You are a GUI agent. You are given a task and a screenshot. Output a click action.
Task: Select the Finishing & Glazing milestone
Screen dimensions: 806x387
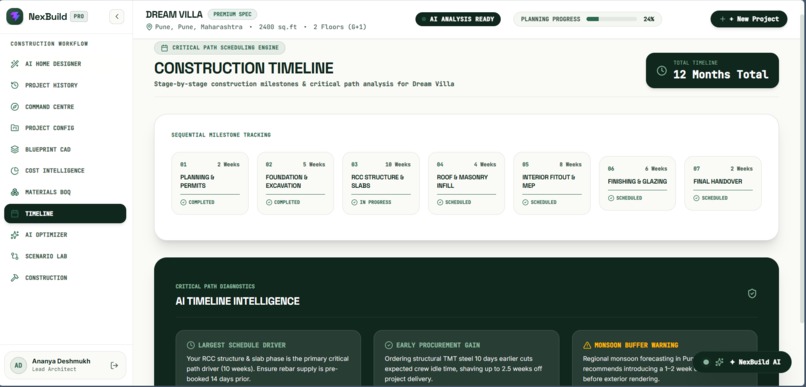(637, 183)
